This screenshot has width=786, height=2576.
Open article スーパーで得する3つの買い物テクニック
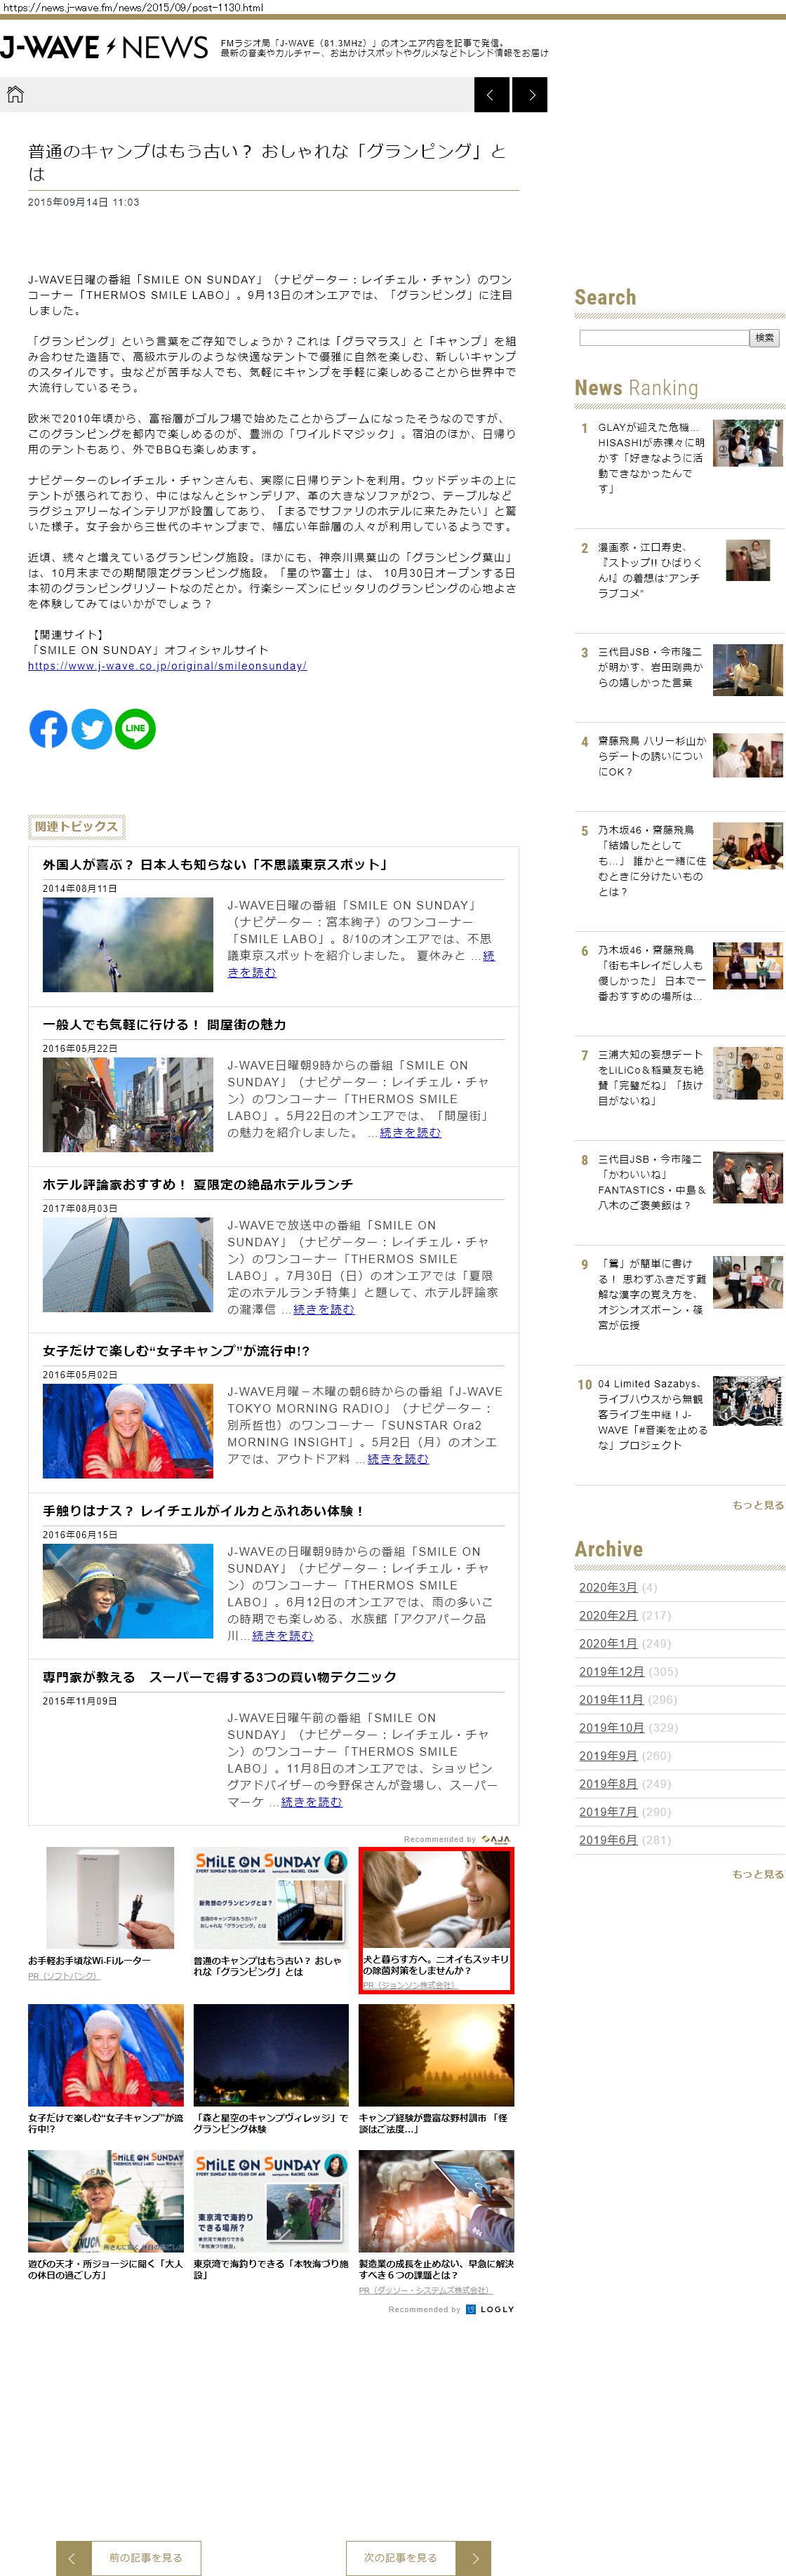[x=220, y=1677]
